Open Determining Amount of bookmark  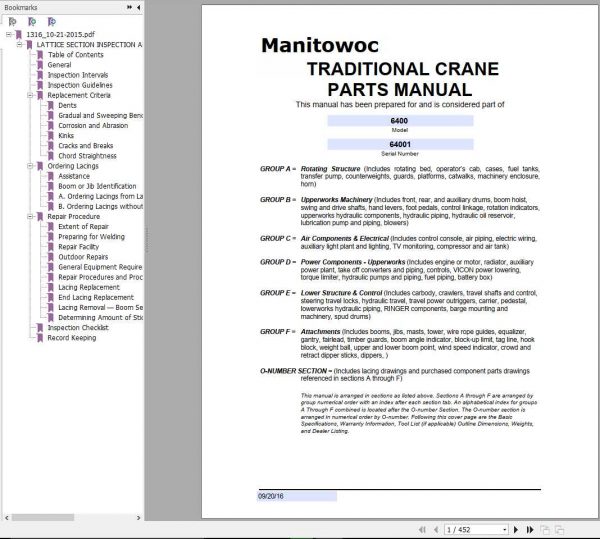(x=100, y=318)
